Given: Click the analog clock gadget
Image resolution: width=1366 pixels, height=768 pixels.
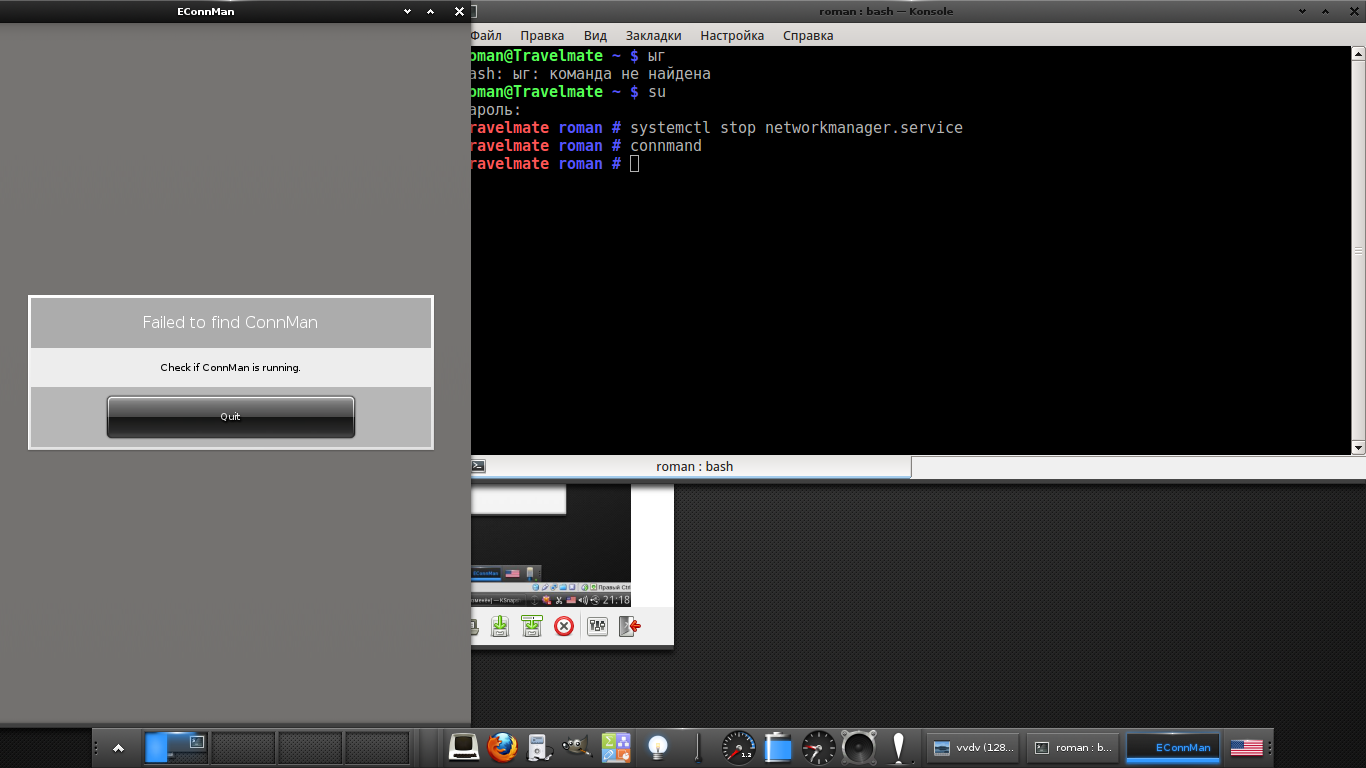Looking at the screenshot, I should 818,747.
